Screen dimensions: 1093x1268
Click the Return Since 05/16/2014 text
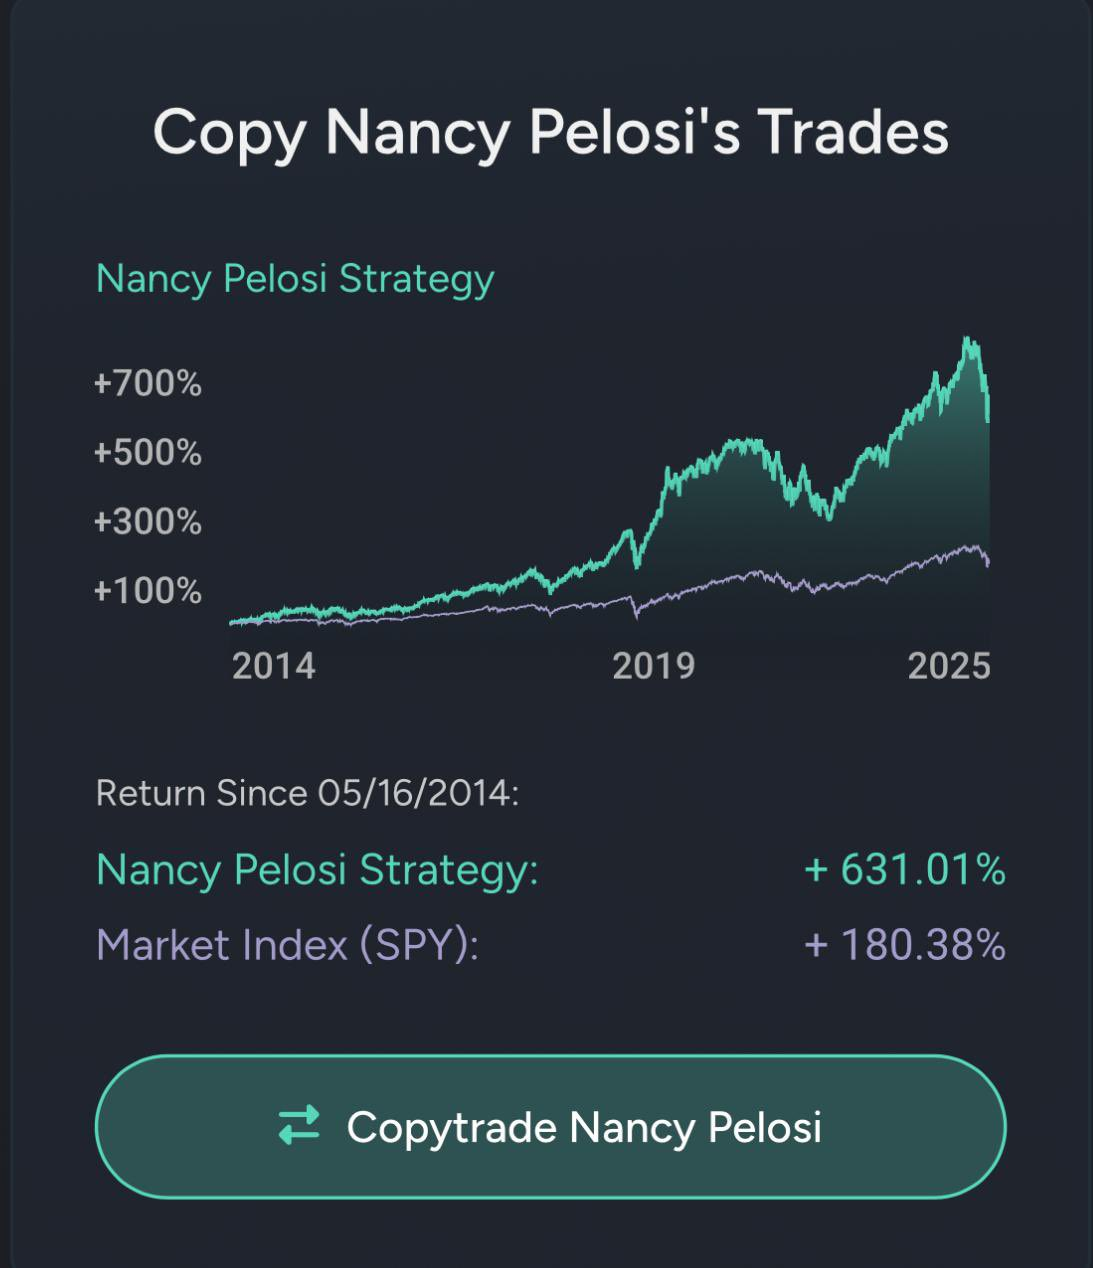[307, 794]
